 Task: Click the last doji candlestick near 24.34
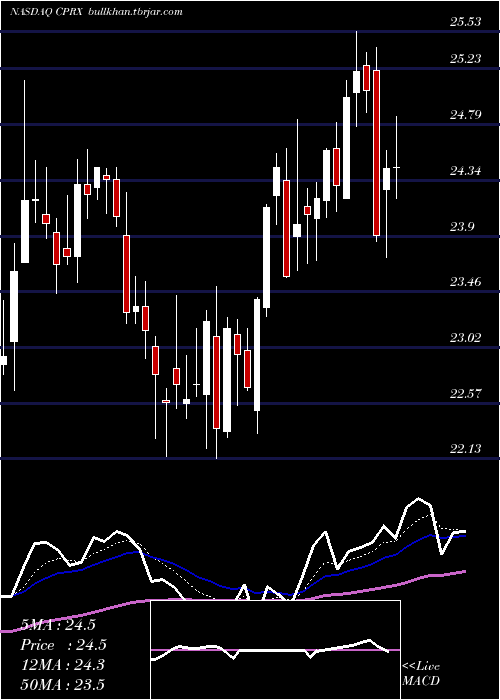tap(396, 167)
